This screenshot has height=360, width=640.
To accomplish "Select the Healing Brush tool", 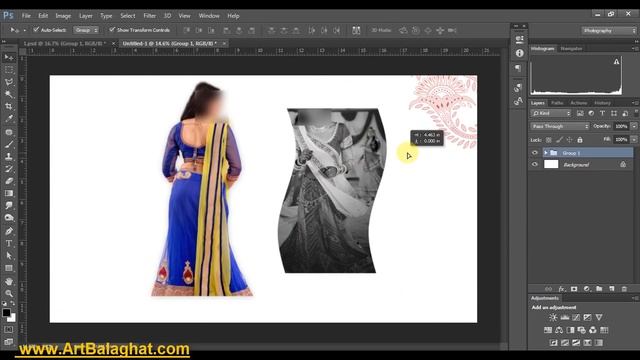I will point(9,132).
